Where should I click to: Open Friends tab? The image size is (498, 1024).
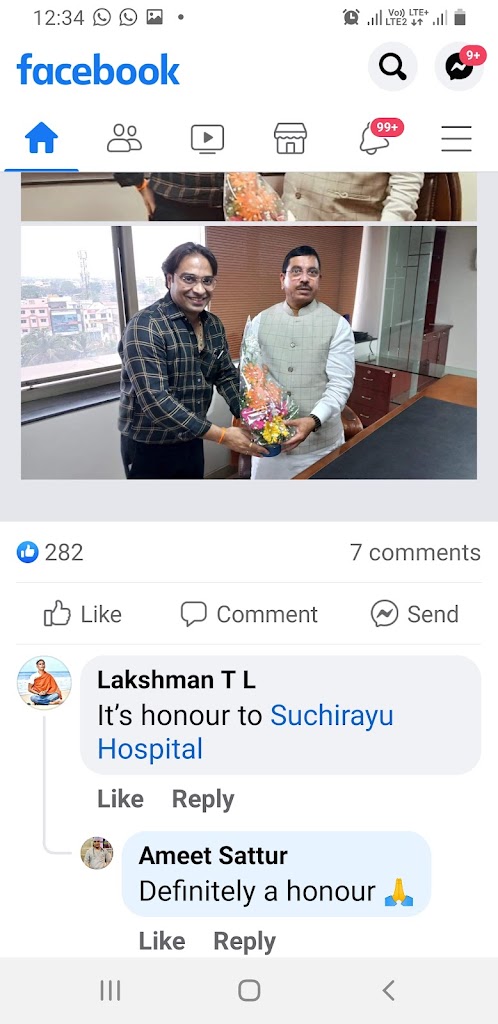coord(124,138)
